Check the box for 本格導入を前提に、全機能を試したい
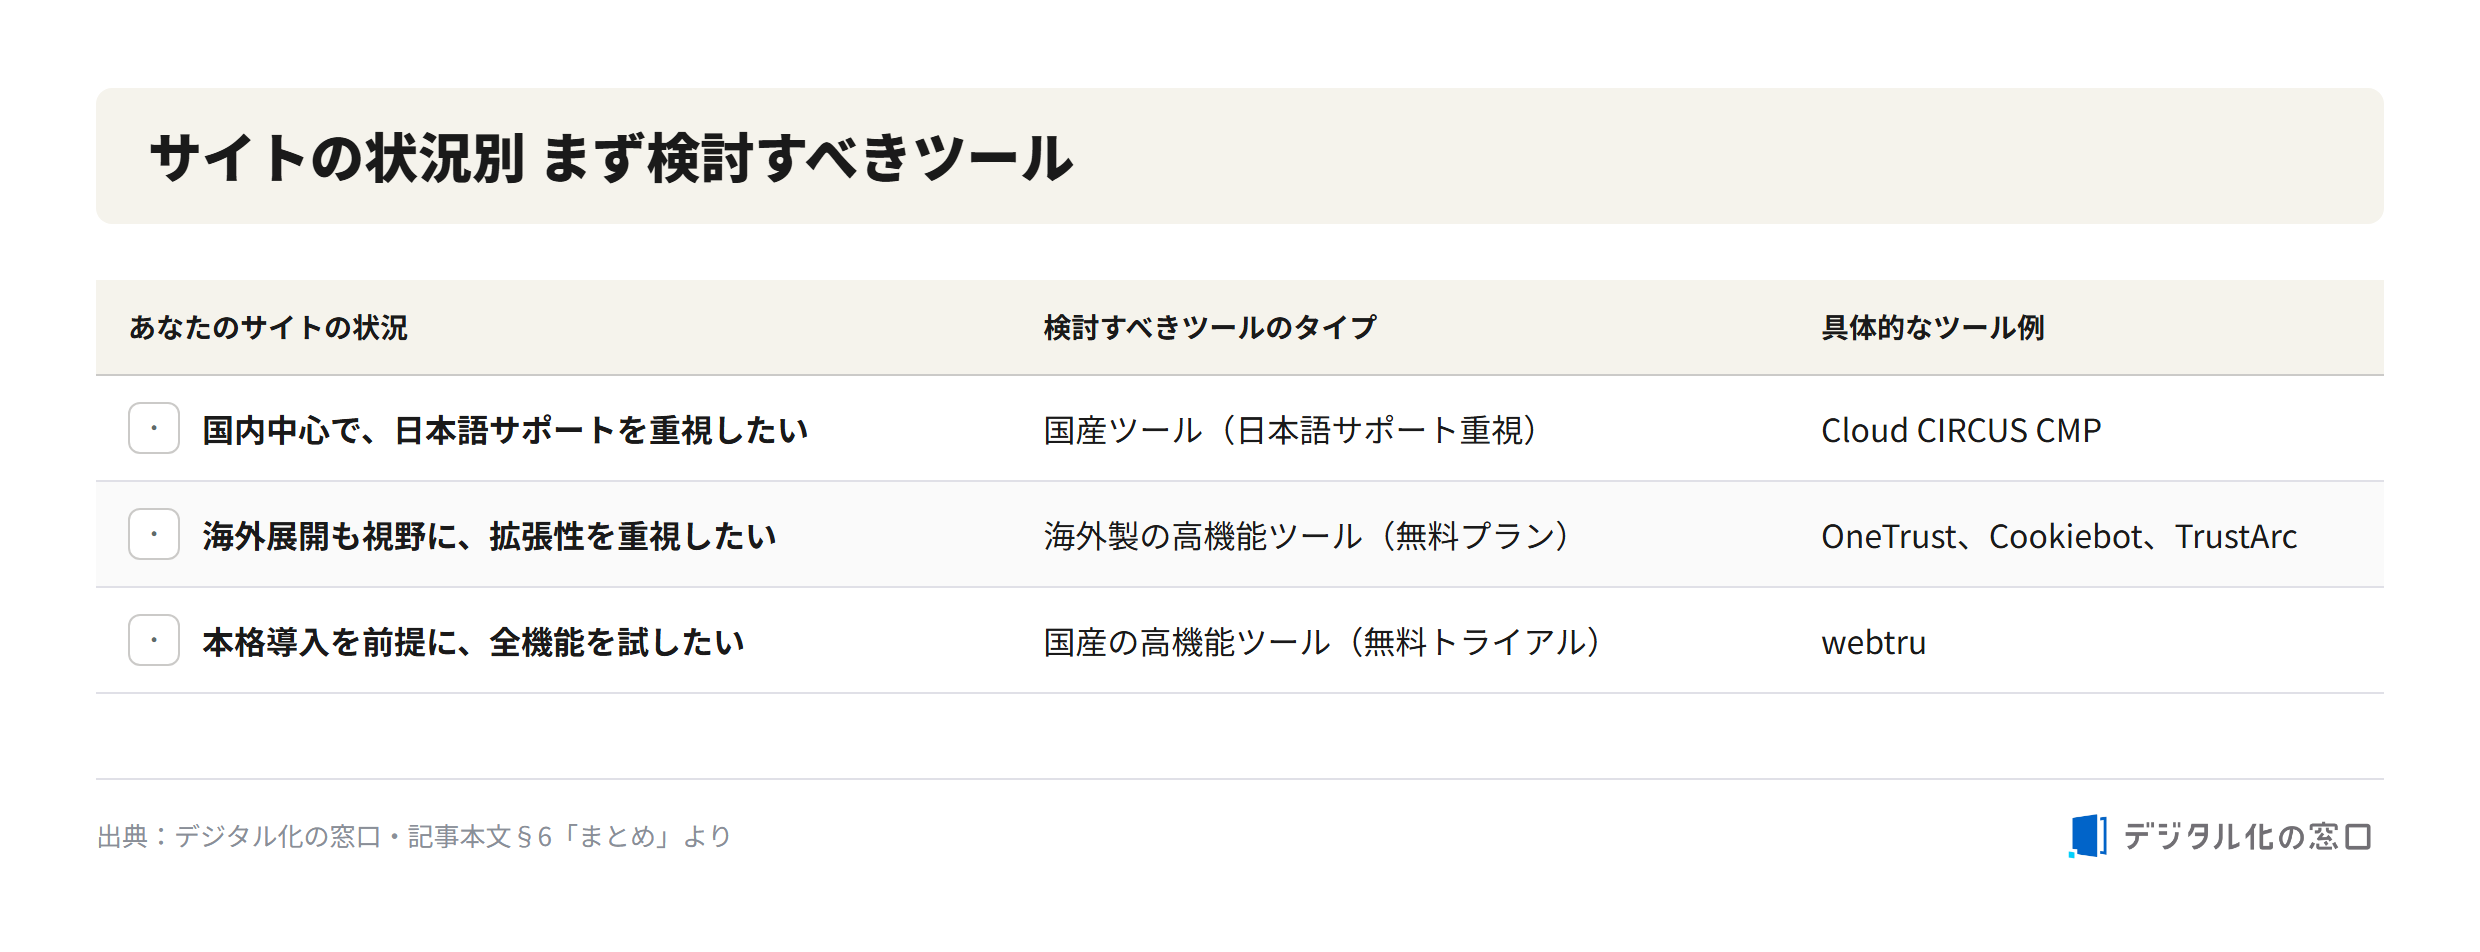This screenshot has width=2480, height=952. [154, 640]
